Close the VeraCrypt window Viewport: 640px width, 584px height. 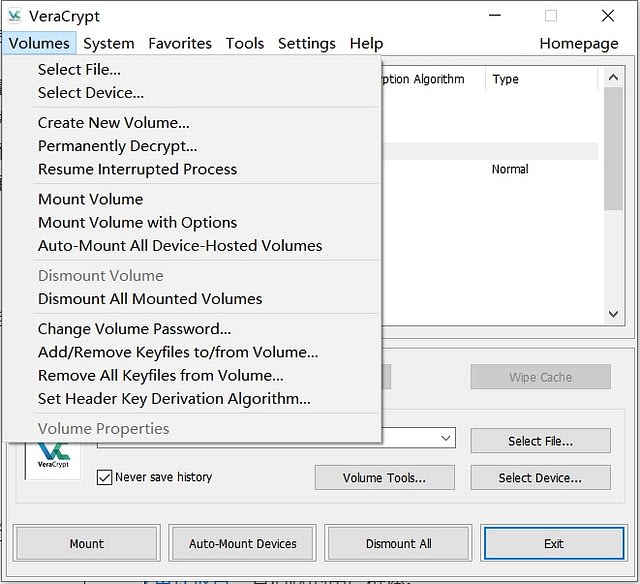click(608, 16)
